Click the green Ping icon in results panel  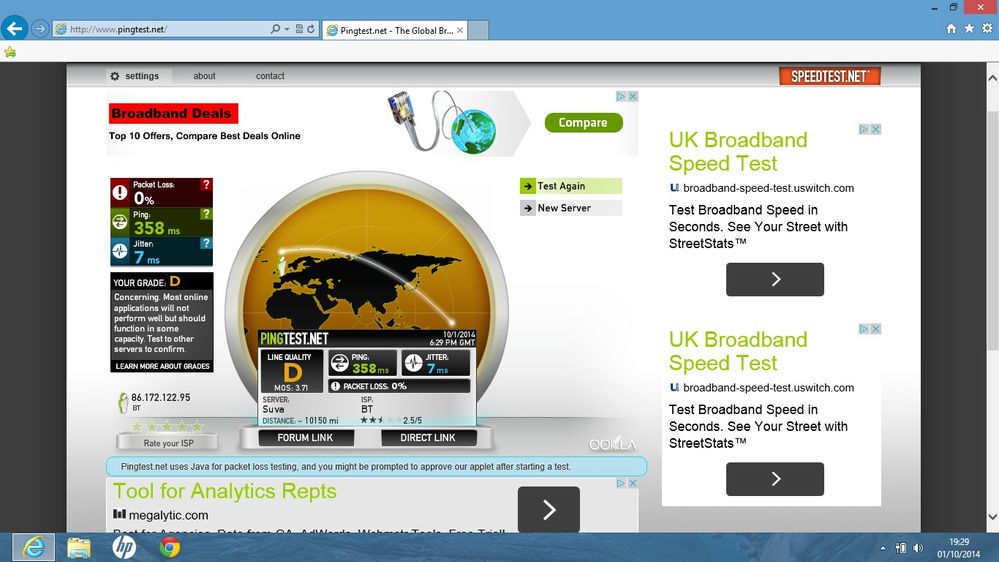pyautogui.click(x=120, y=222)
